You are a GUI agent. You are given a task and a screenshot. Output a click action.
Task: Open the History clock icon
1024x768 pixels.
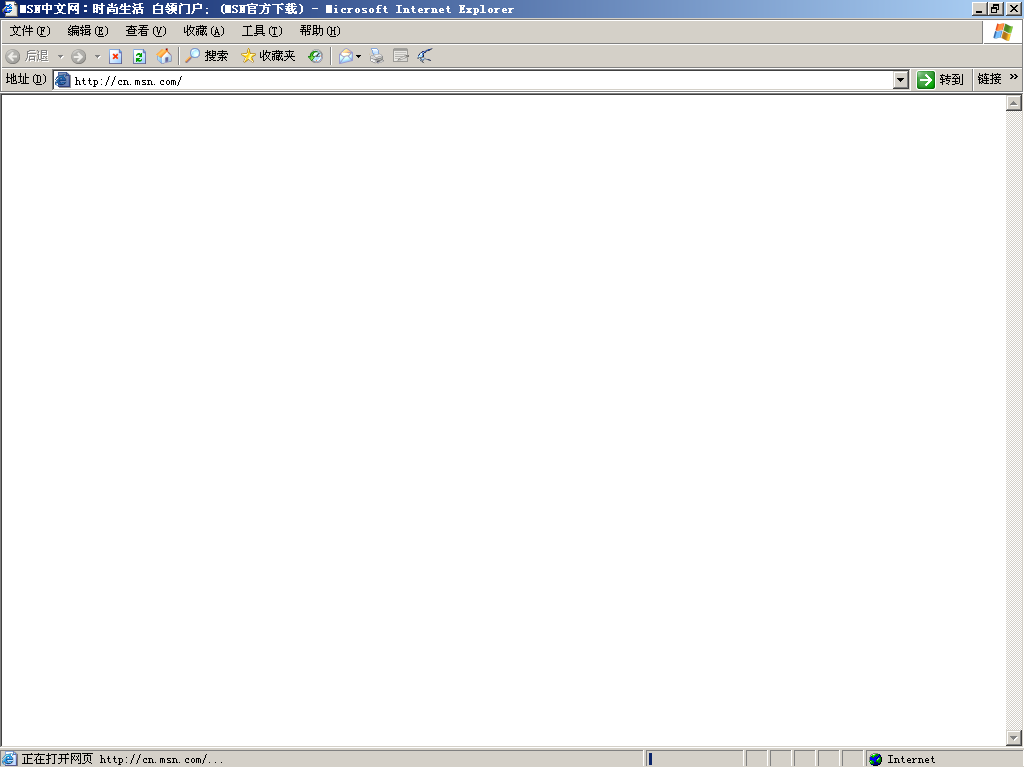(x=315, y=56)
